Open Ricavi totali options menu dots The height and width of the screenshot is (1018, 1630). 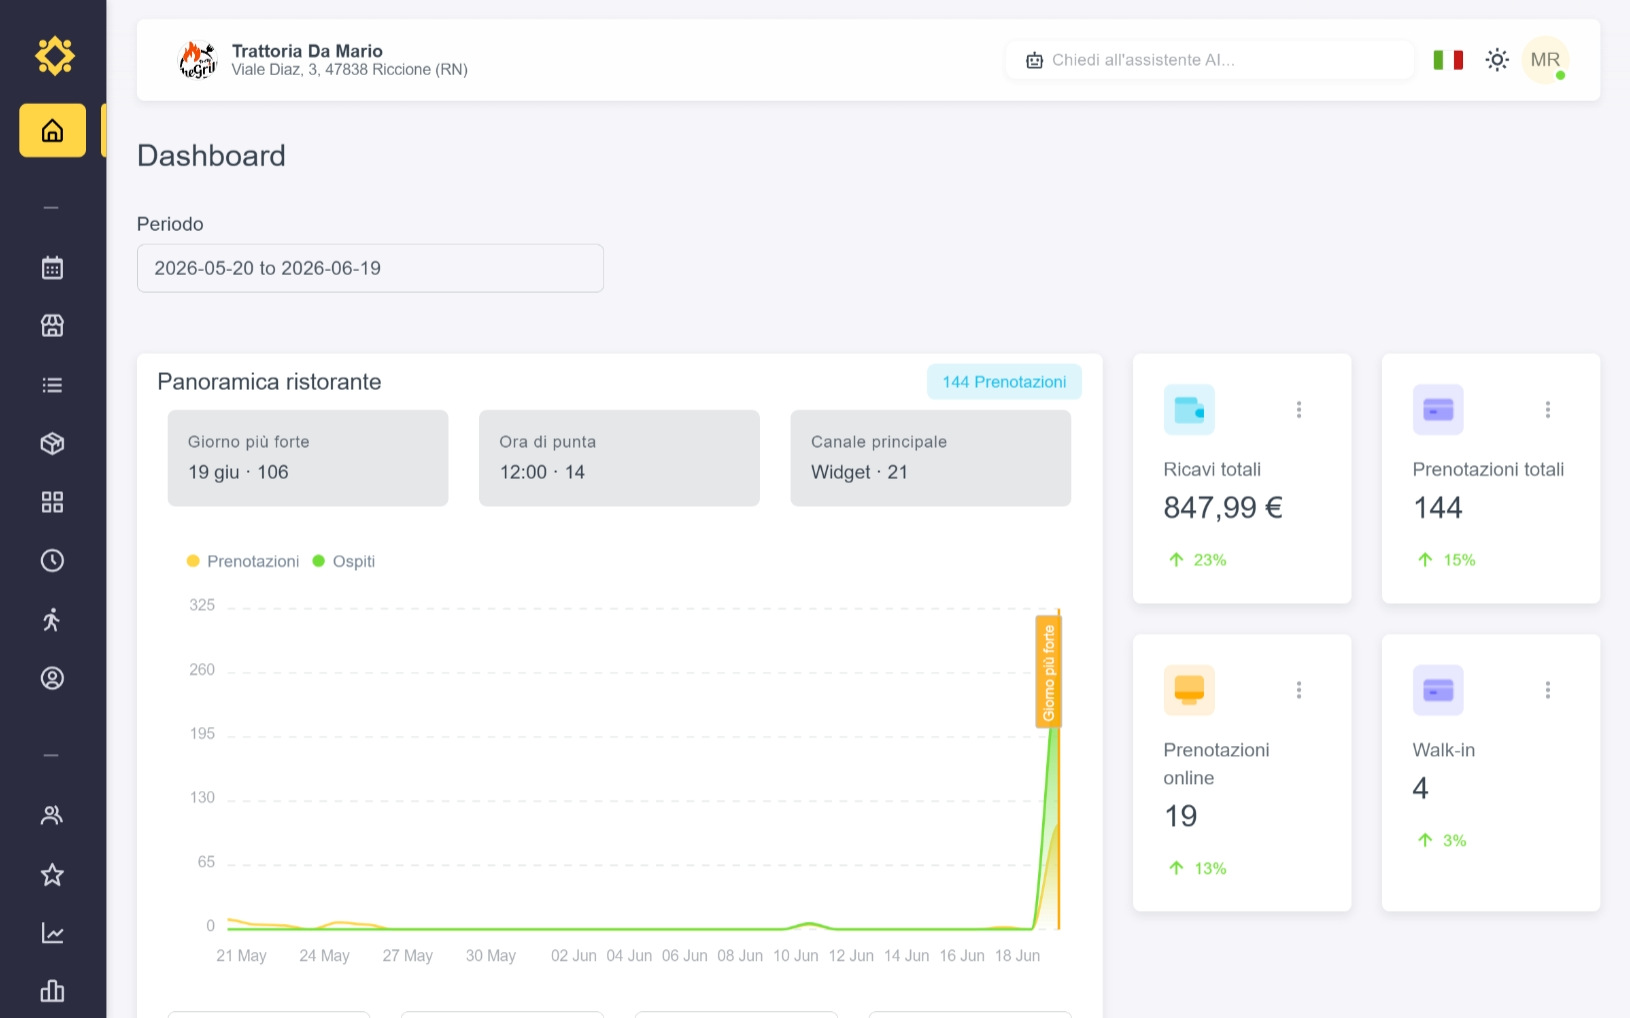tap(1299, 409)
